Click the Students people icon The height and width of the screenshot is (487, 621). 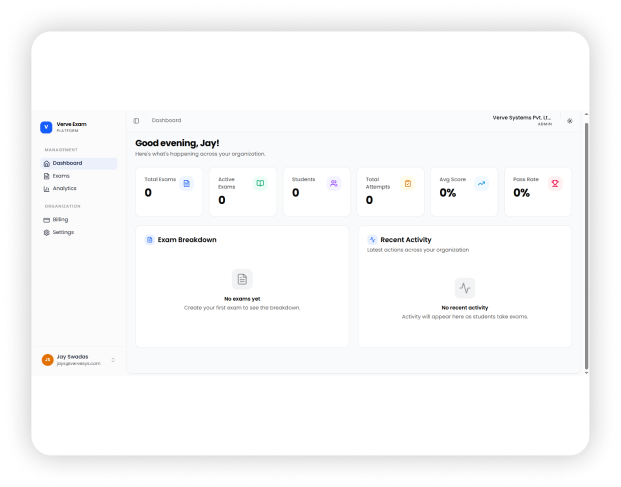pyautogui.click(x=334, y=184)
